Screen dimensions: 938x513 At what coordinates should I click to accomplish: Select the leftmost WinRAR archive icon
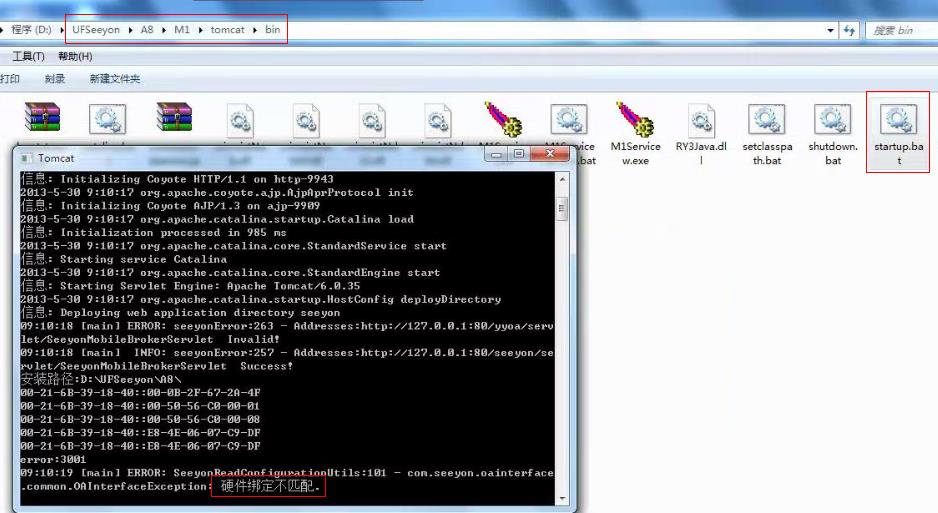click(x=42, y=119)
